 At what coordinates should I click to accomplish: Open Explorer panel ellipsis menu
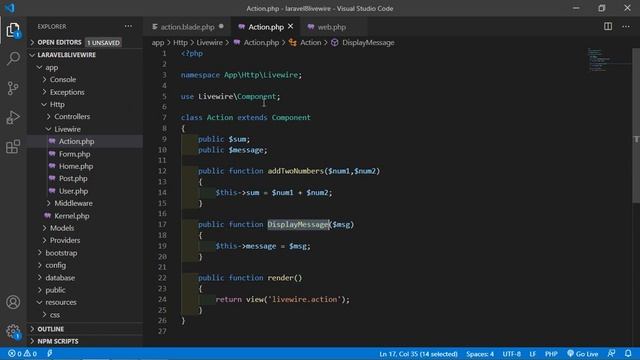click(x=128, y=26)
